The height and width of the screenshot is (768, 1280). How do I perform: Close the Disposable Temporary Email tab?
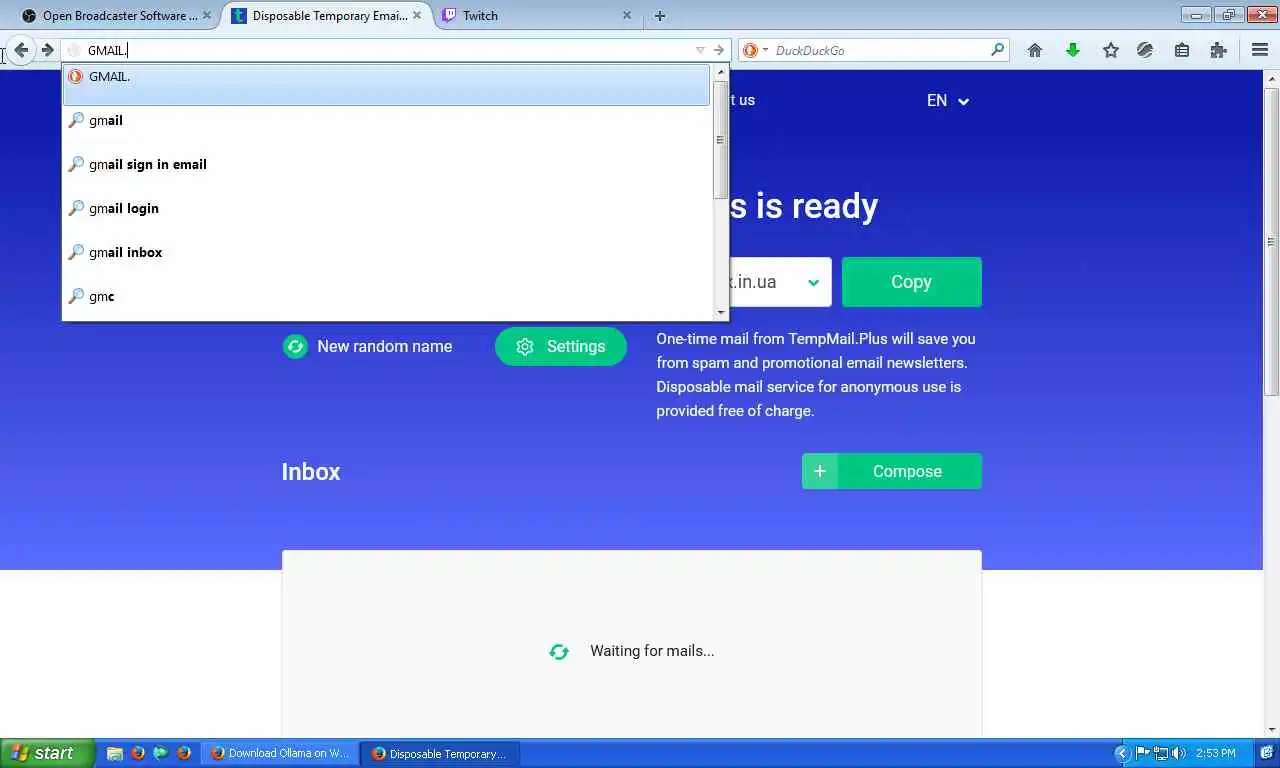click(417, 15)
